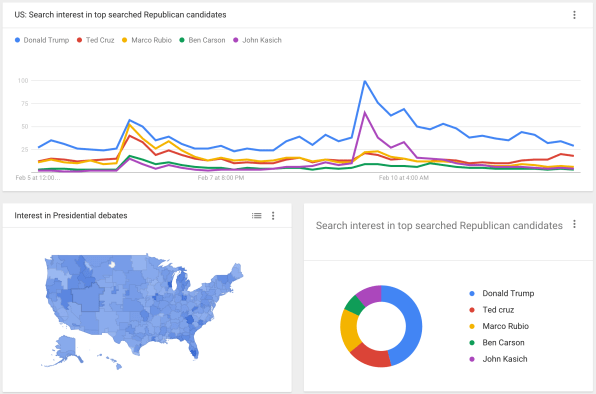Click Florida on the US interest map
The image size is (596, 394).
point(192,346)
